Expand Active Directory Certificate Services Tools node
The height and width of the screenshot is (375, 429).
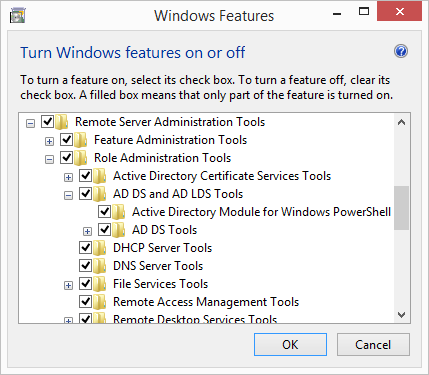click(x=68, y=178)
